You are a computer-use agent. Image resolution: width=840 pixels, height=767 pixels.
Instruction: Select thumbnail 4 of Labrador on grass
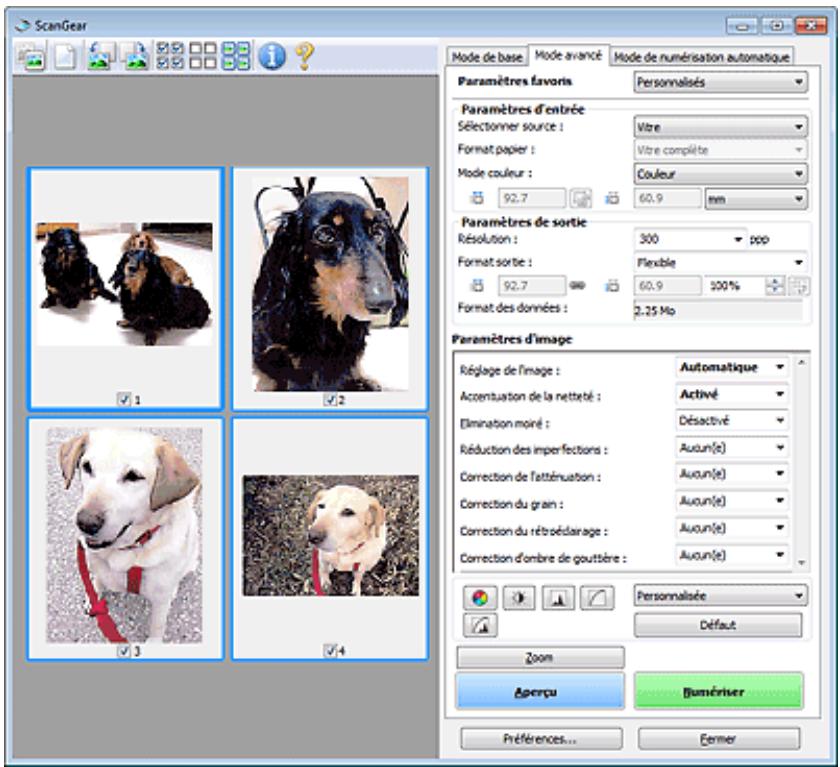330,538
